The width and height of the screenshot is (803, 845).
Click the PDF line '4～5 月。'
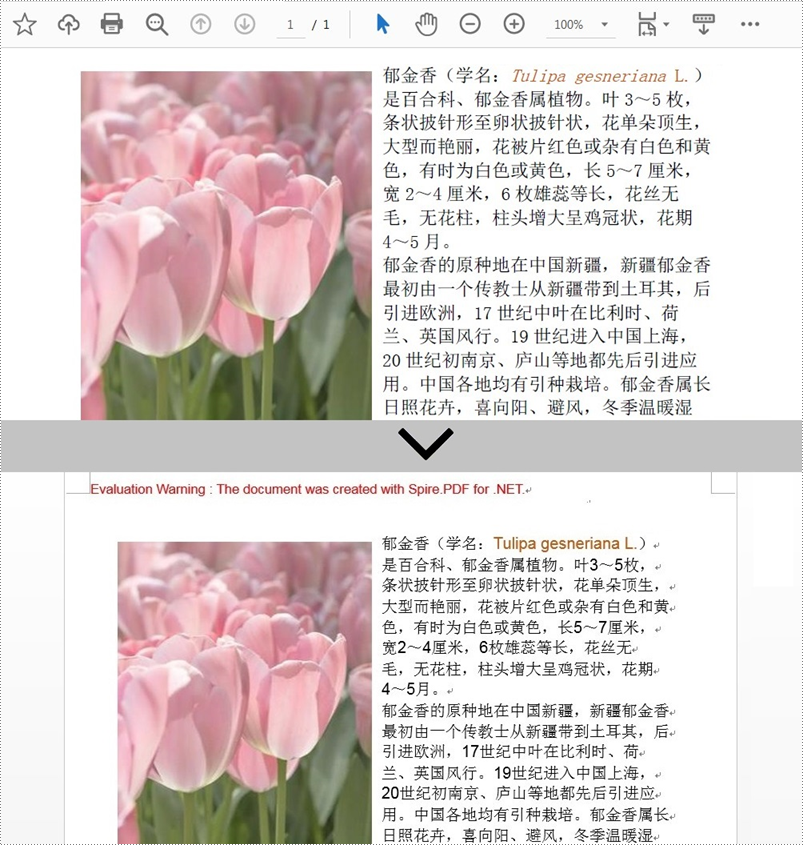[418, 241]
